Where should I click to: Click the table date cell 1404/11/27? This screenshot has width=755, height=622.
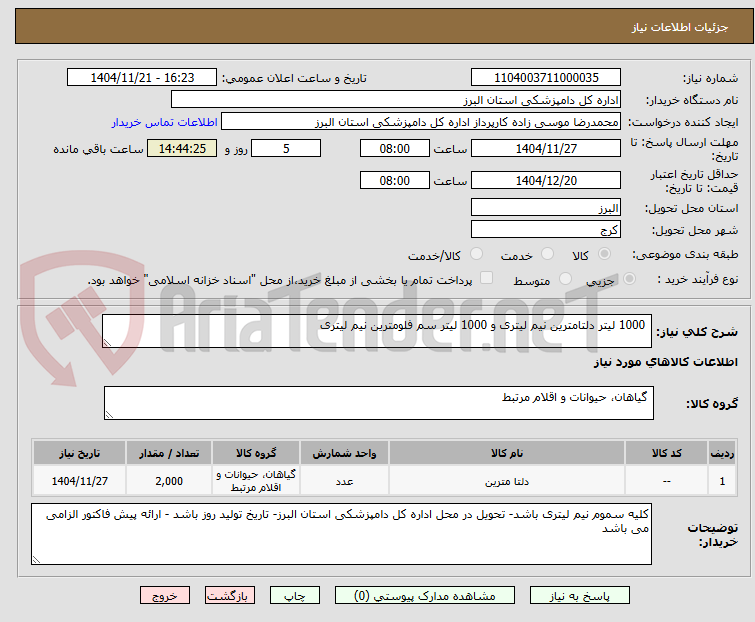(x=79, y=481)
